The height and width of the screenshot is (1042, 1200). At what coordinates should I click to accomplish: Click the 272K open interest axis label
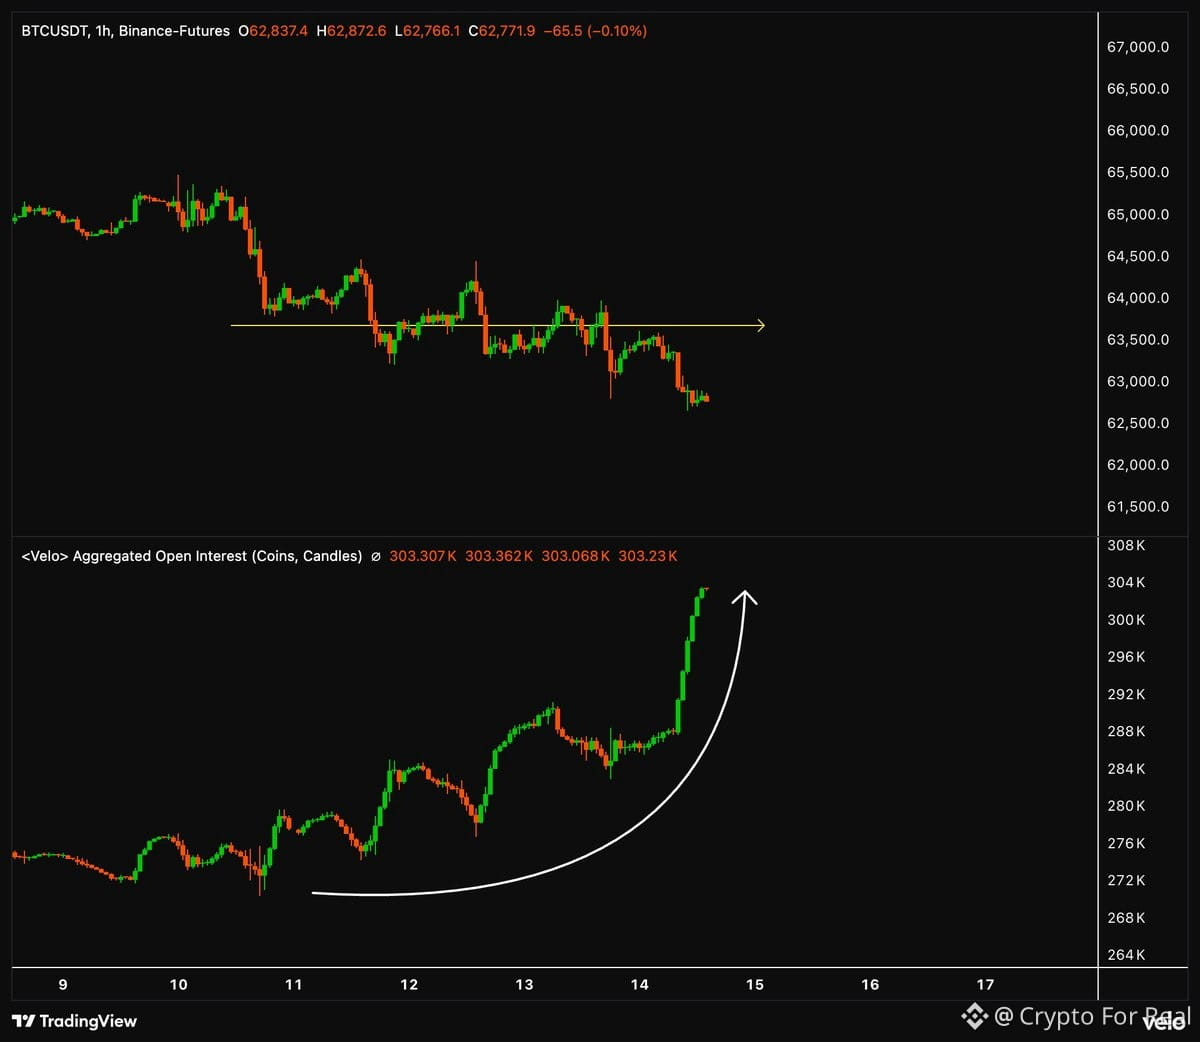point(1126,880)
